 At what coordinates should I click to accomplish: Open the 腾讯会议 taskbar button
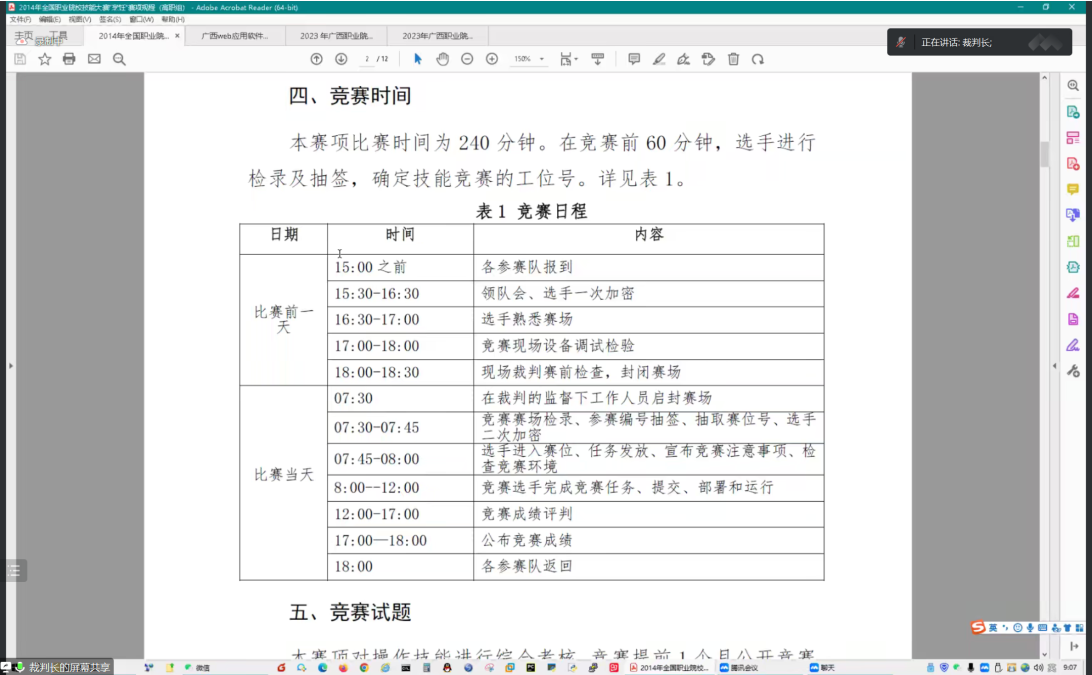[739, 667]
